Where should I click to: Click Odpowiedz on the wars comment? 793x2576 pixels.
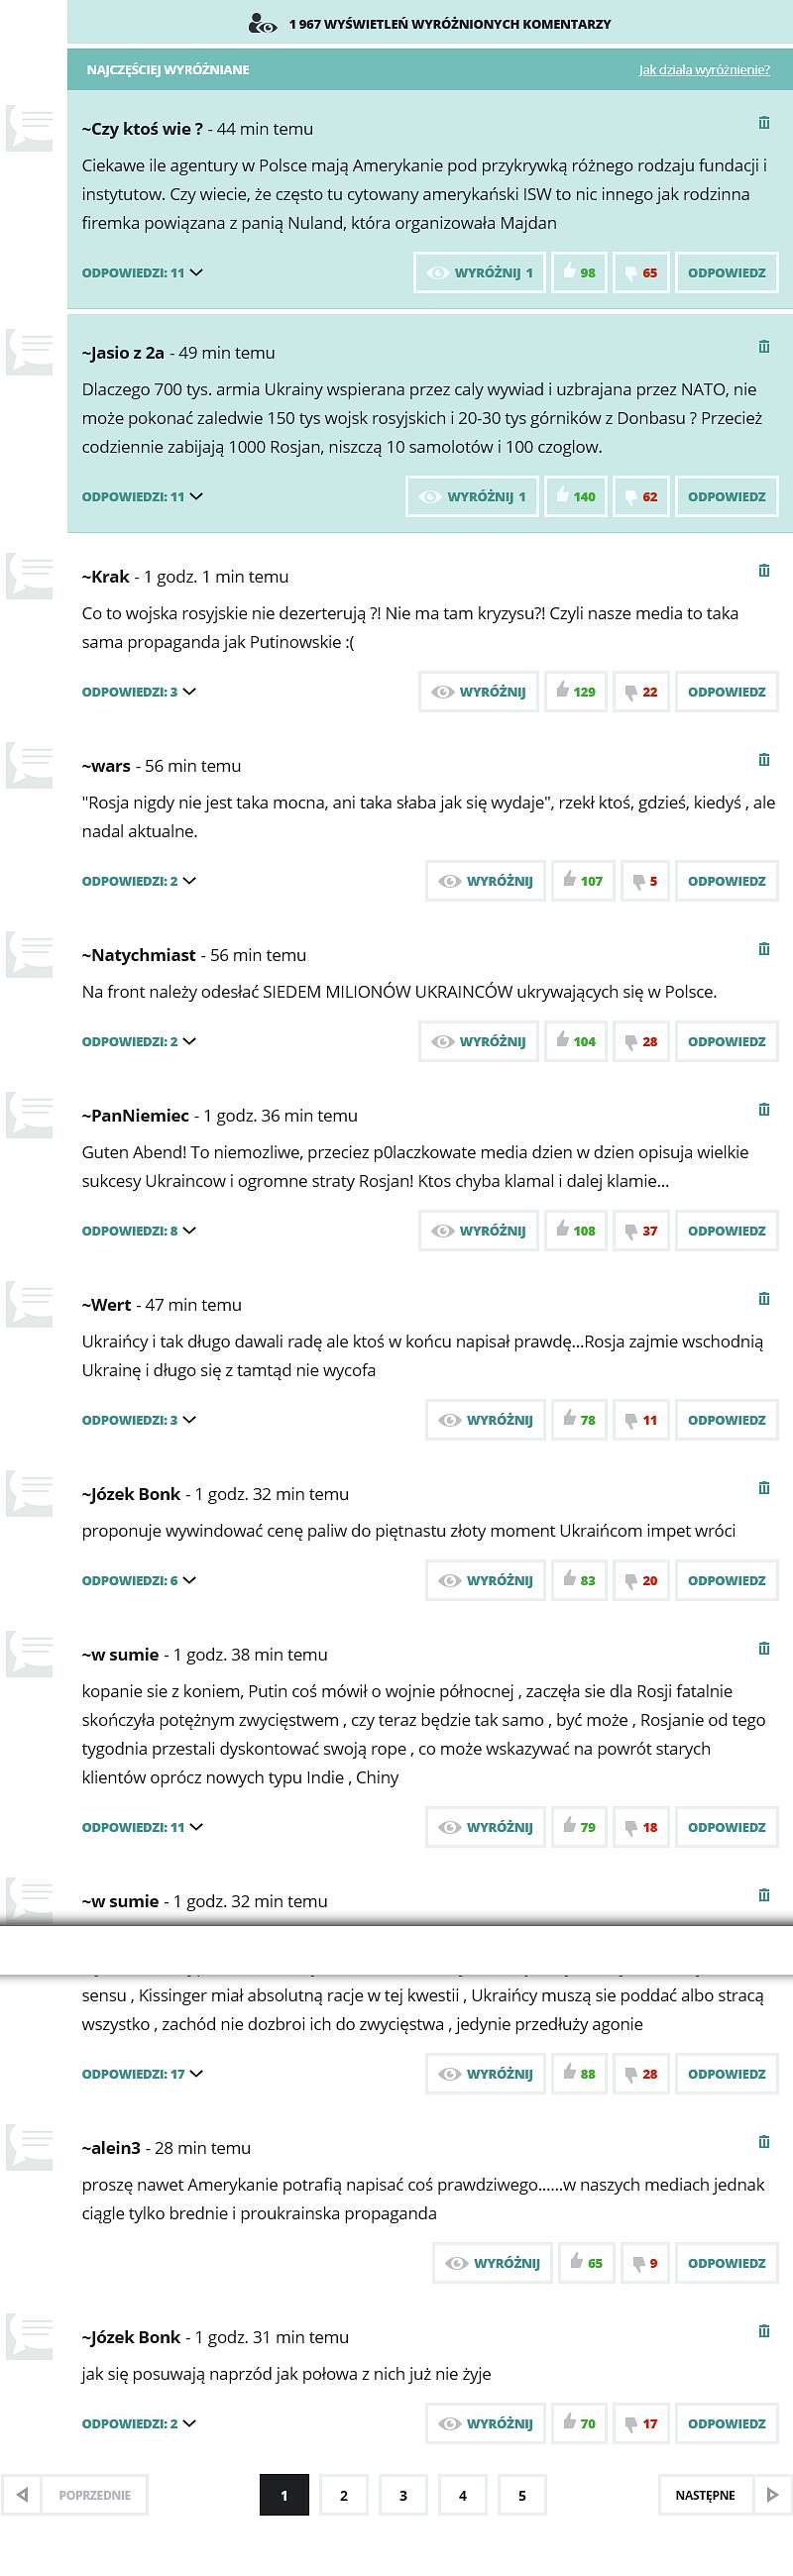(x=727, y=880)
